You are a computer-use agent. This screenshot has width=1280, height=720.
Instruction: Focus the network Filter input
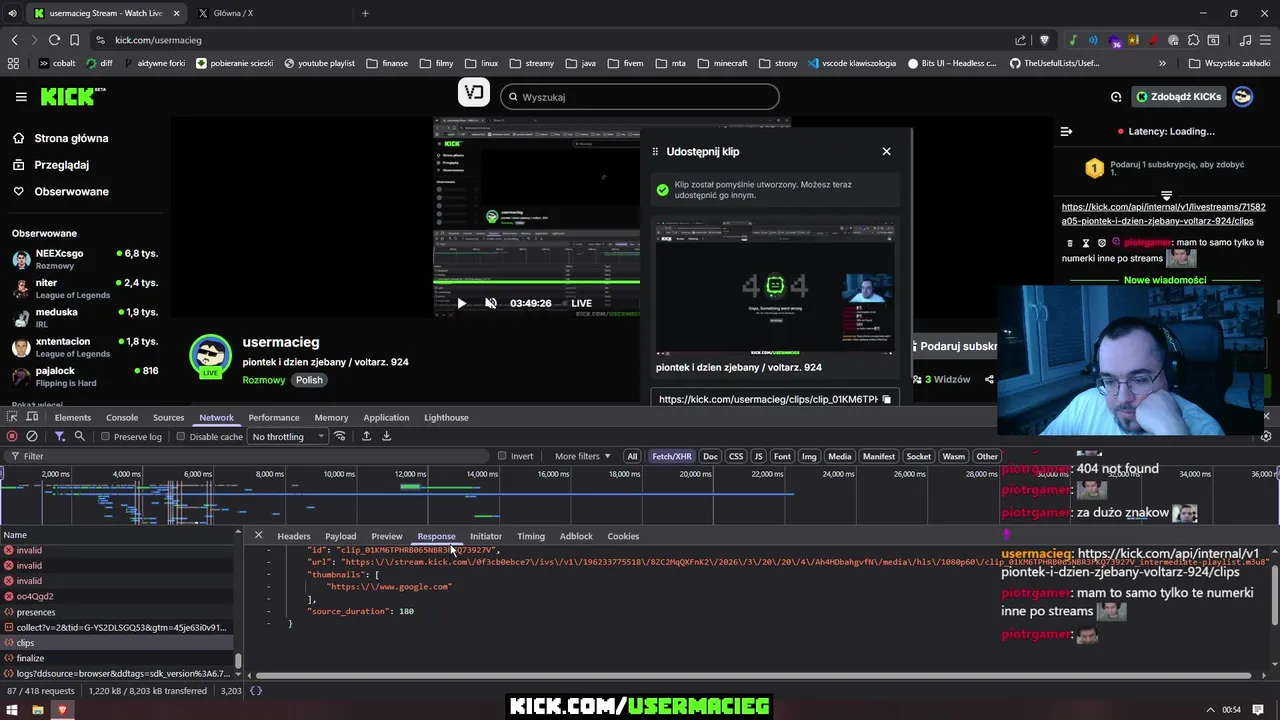pos(250,456)
